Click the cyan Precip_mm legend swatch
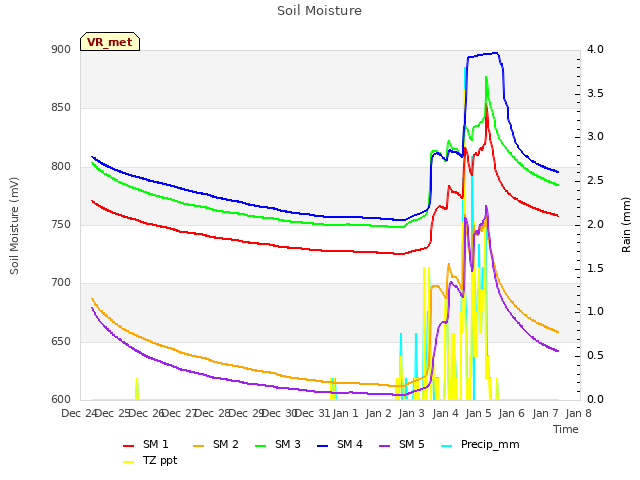 coord(447,446)
